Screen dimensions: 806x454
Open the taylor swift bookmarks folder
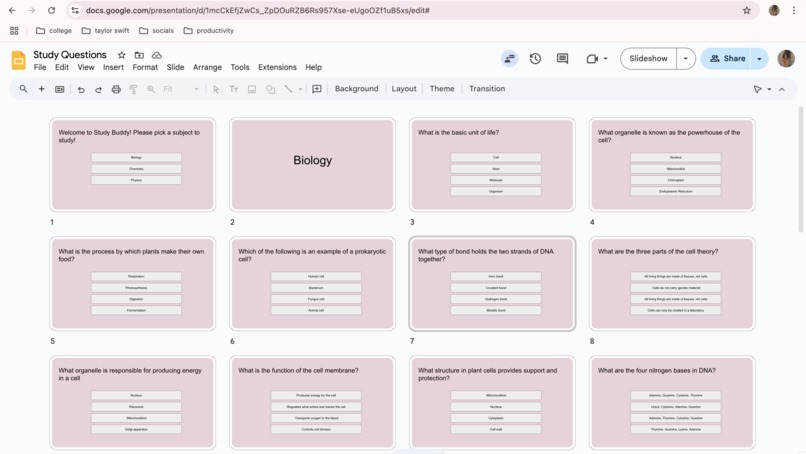105,31
